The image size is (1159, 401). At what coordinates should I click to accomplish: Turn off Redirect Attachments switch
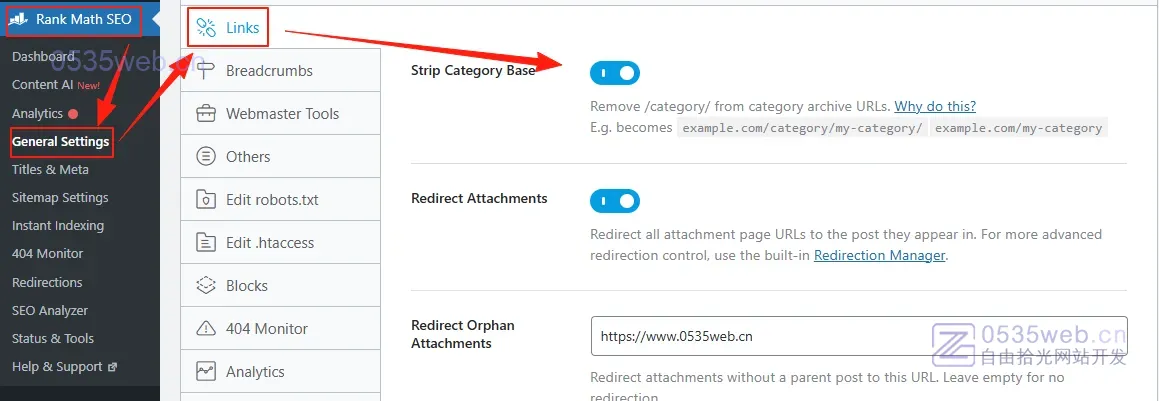click(x=614, y=201)
